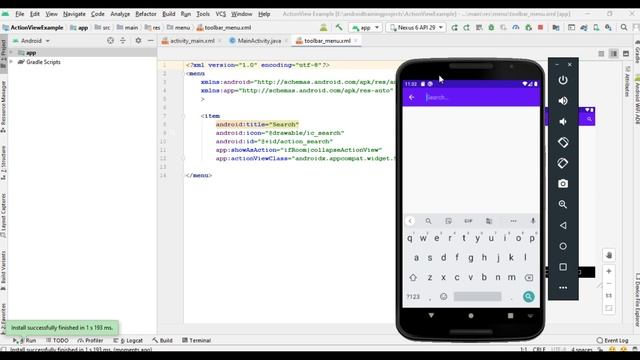Open the Logcat tool window
The width and height of the screenshot is (640, 360).
pos(128,340)
